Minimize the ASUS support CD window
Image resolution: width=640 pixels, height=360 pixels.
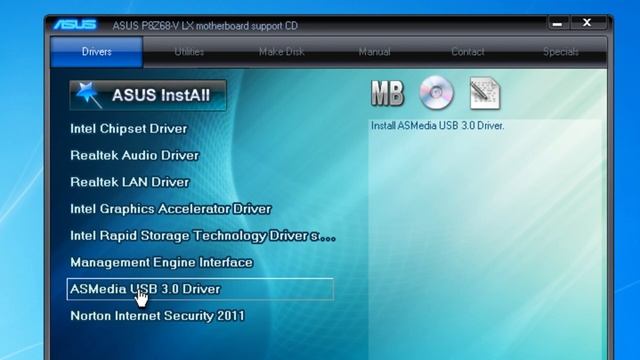558,23
